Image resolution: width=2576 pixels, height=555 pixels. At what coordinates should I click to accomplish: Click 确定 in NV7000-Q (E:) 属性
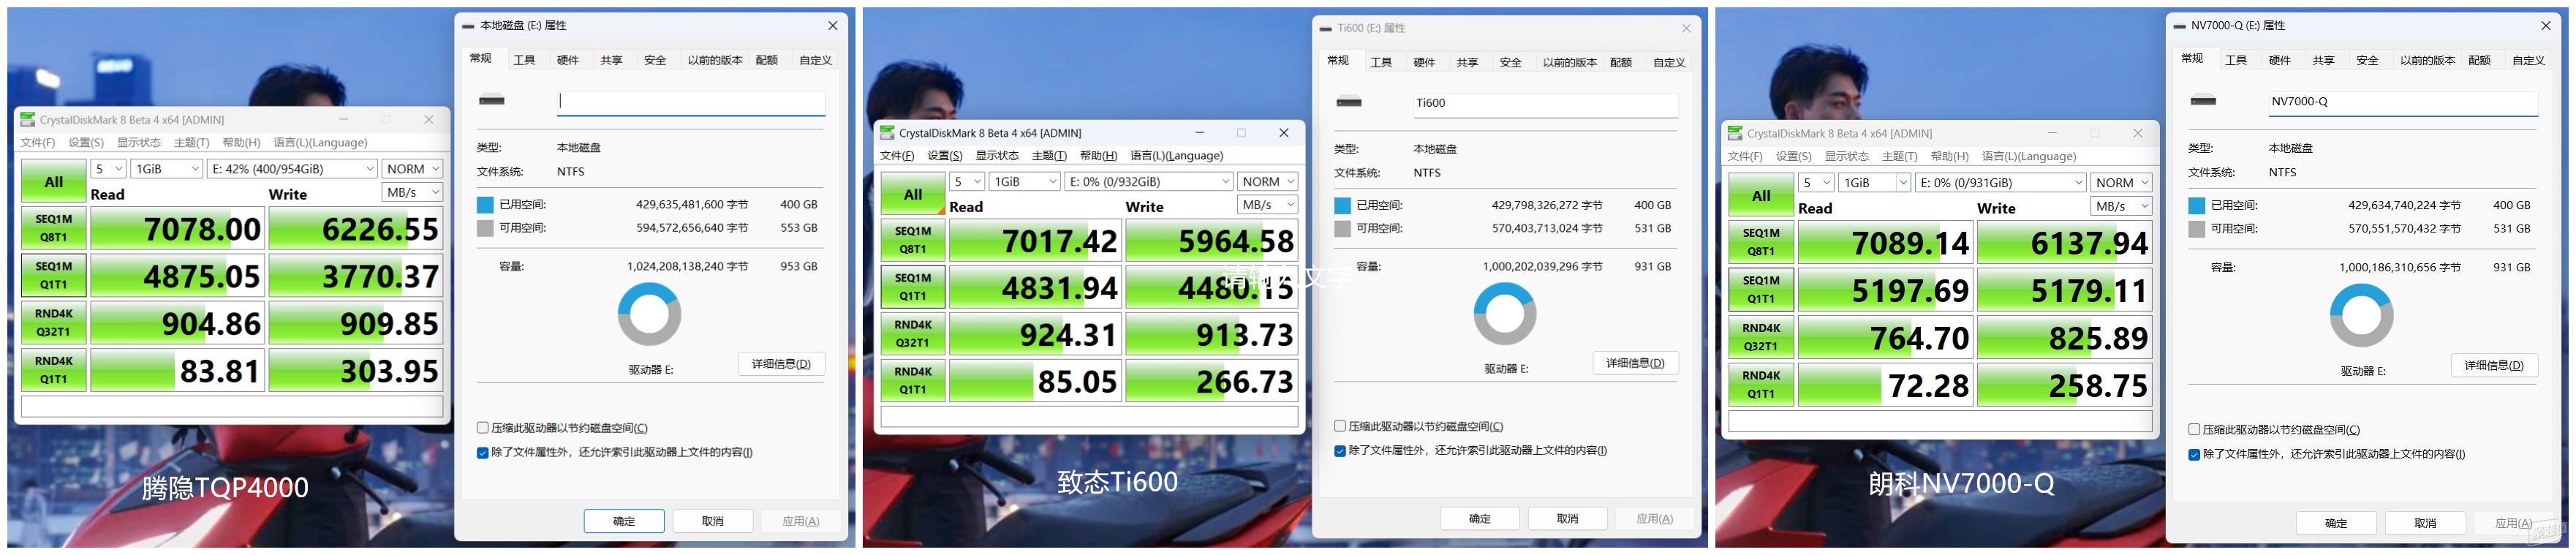(2336, 523)
